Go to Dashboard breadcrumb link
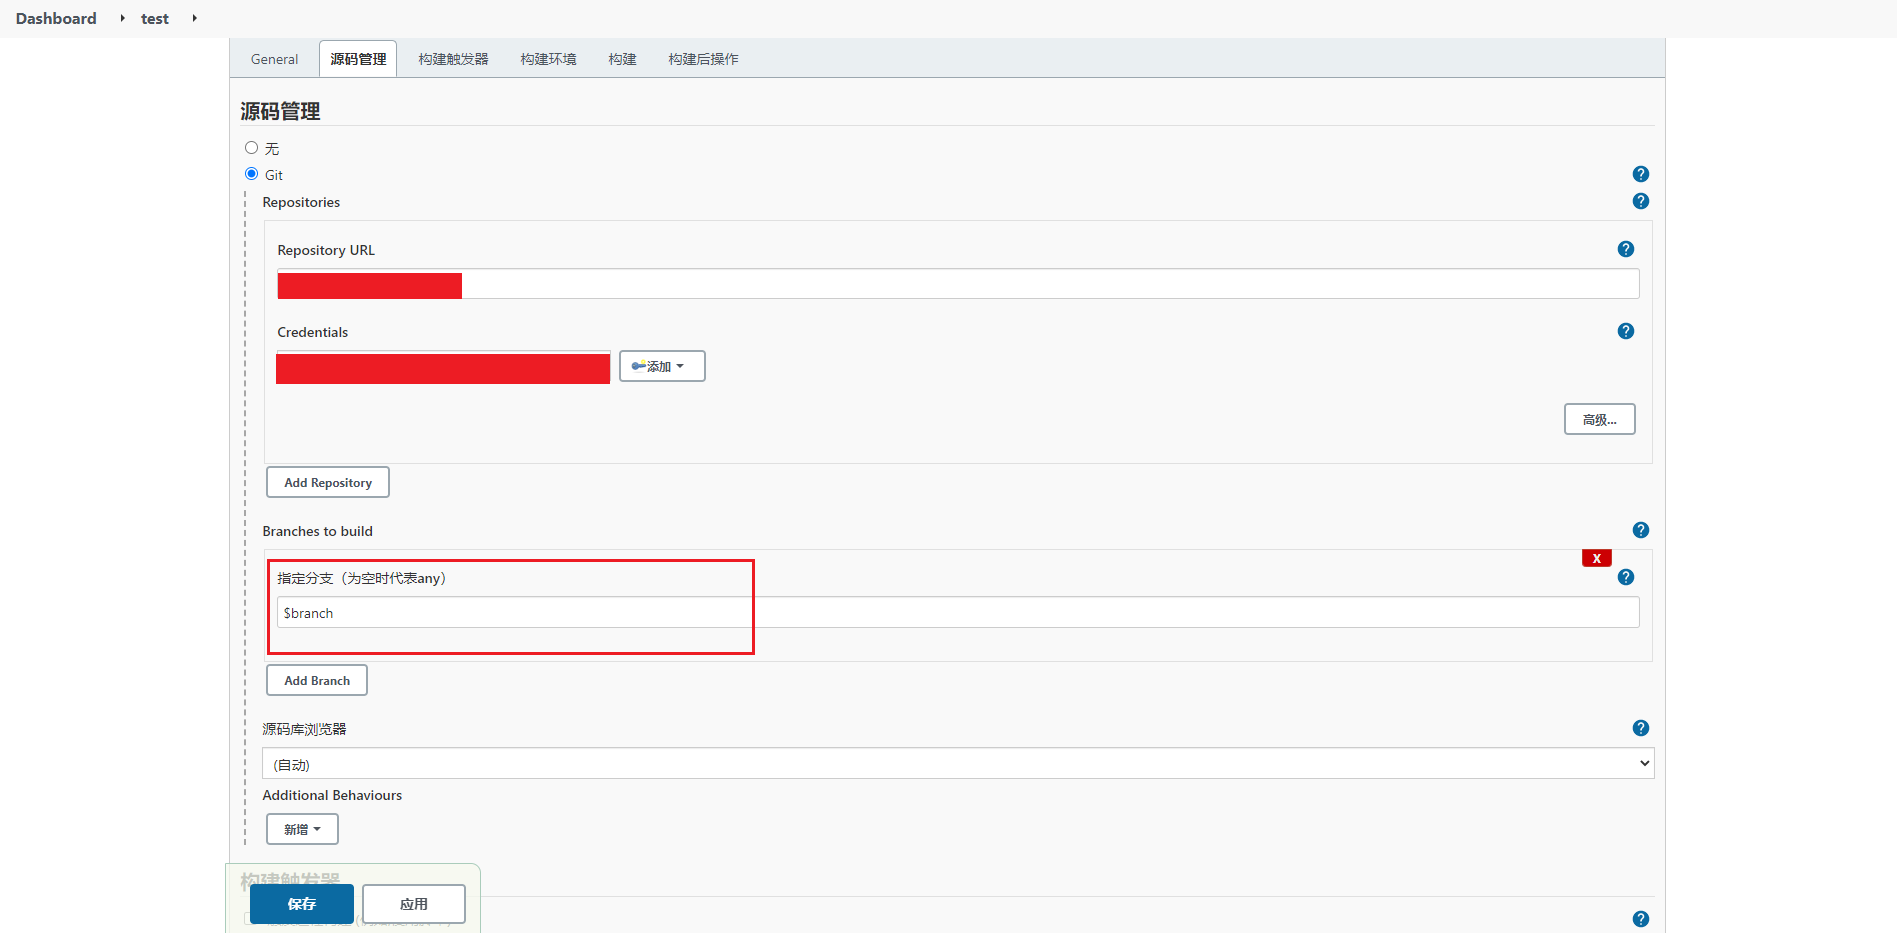The width and height of the screenshot is (1897, 933). [56, 18]
